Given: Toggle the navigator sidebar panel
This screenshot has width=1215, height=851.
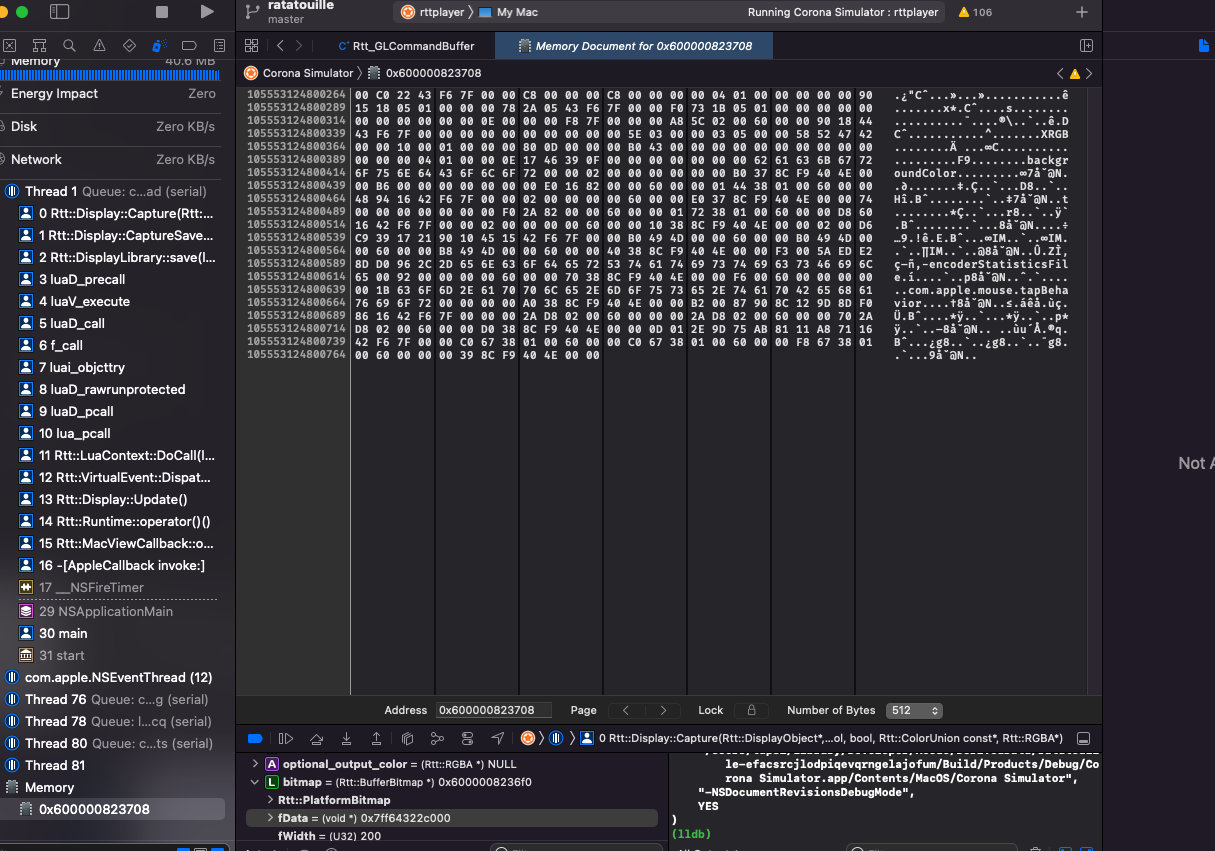Looking at the screenshot, I should coord(60,12).
